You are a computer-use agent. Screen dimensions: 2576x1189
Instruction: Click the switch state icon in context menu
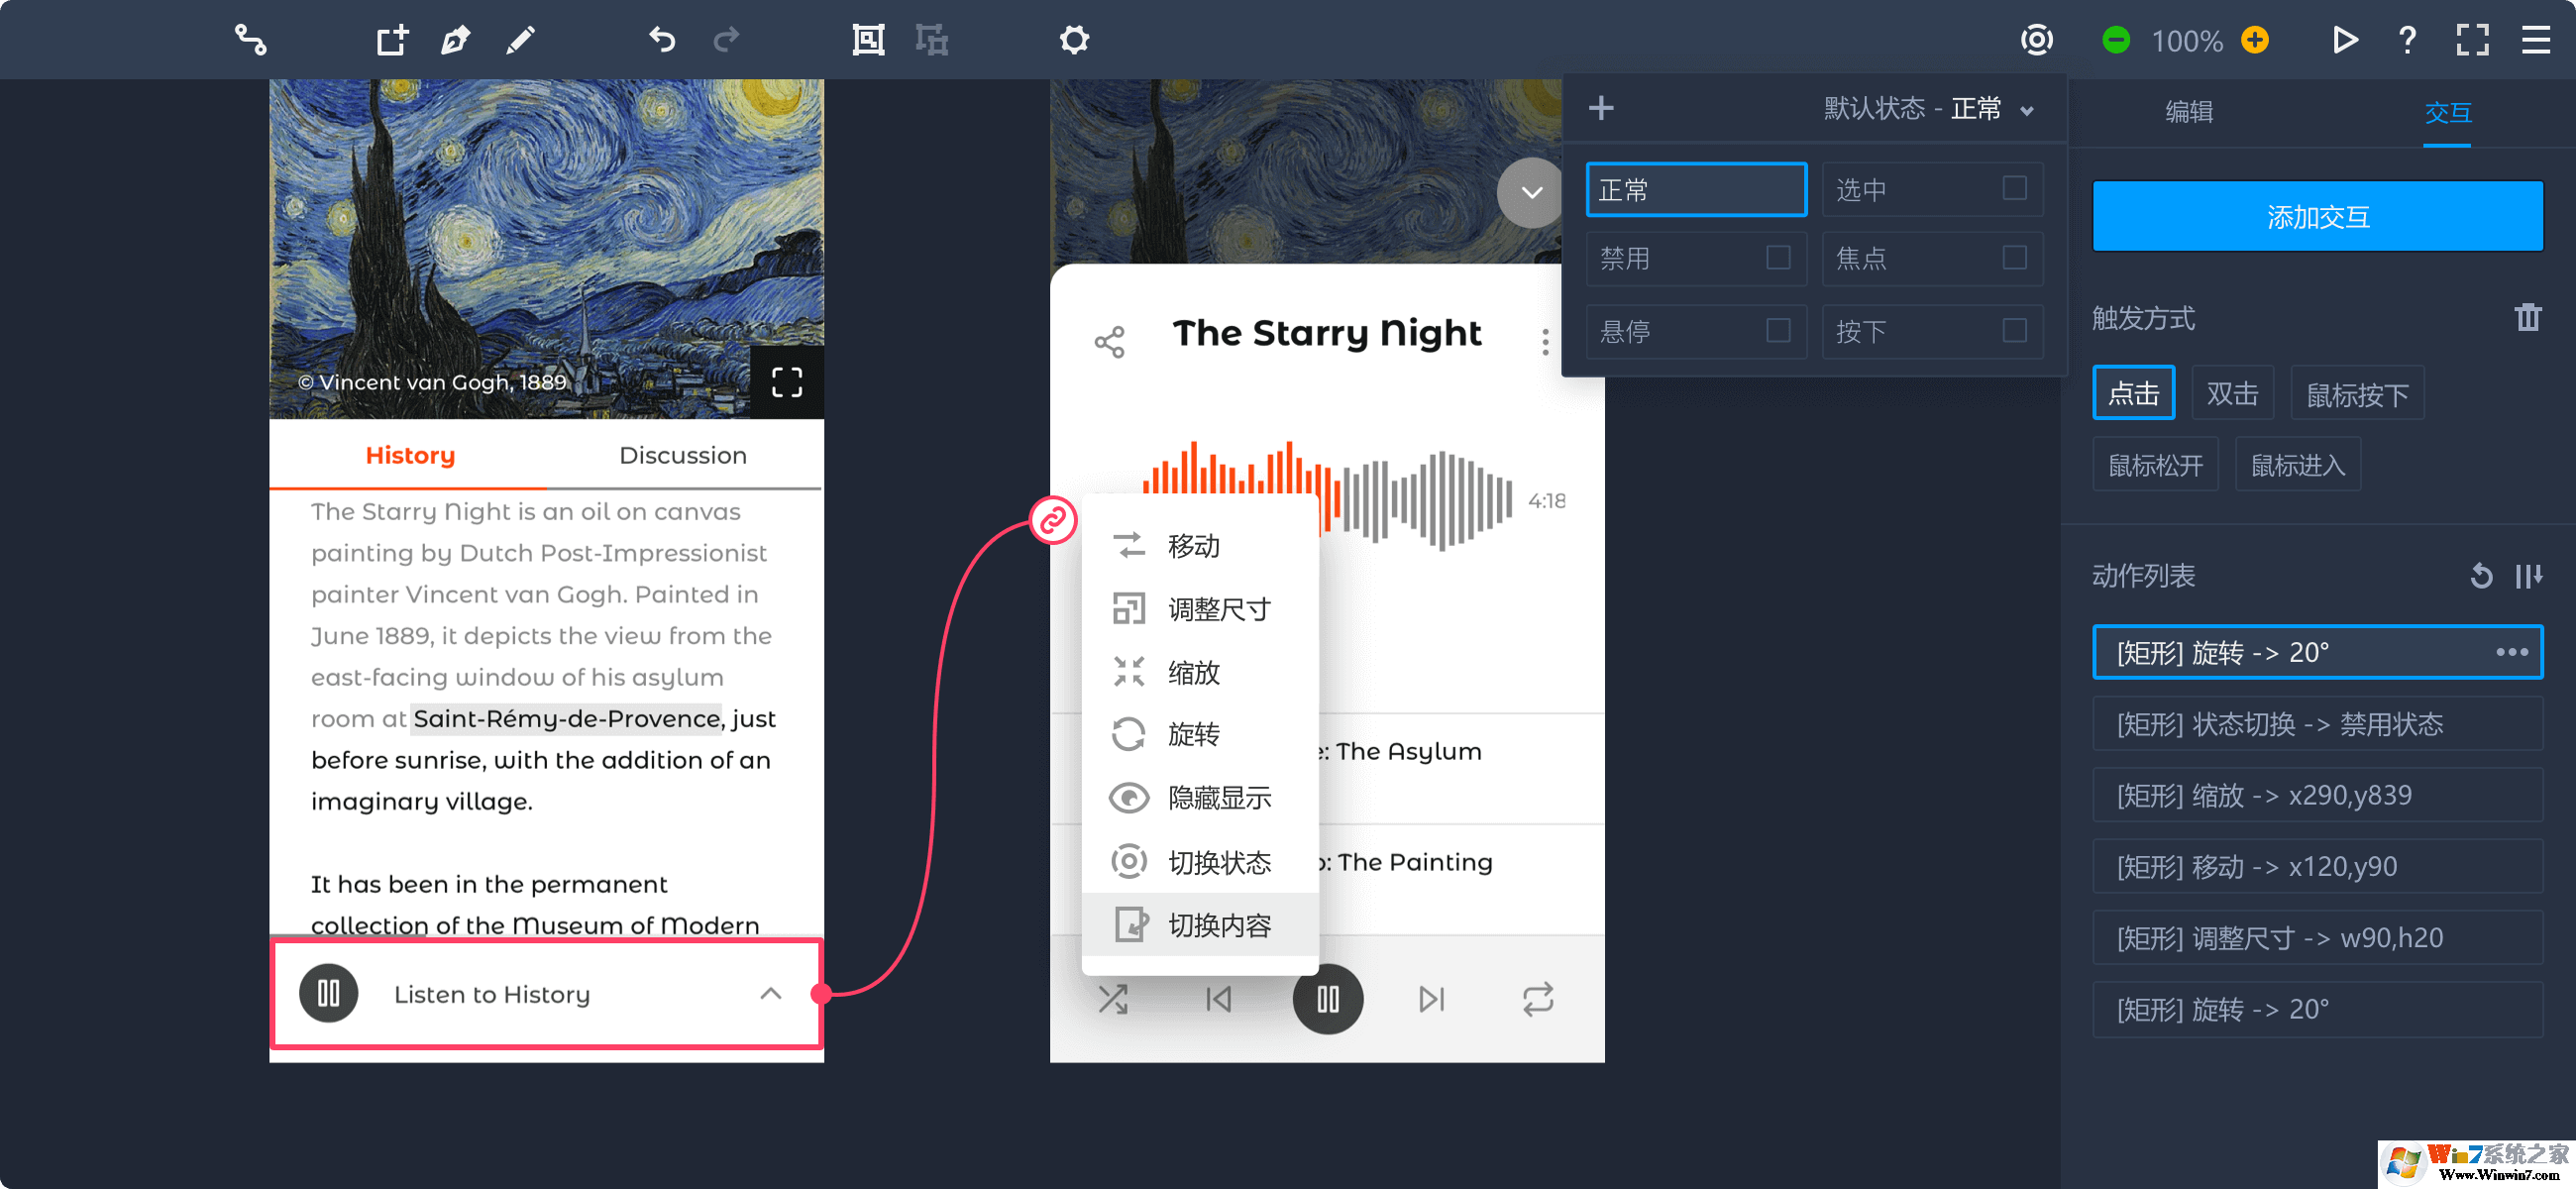(x=1128, y=861)
